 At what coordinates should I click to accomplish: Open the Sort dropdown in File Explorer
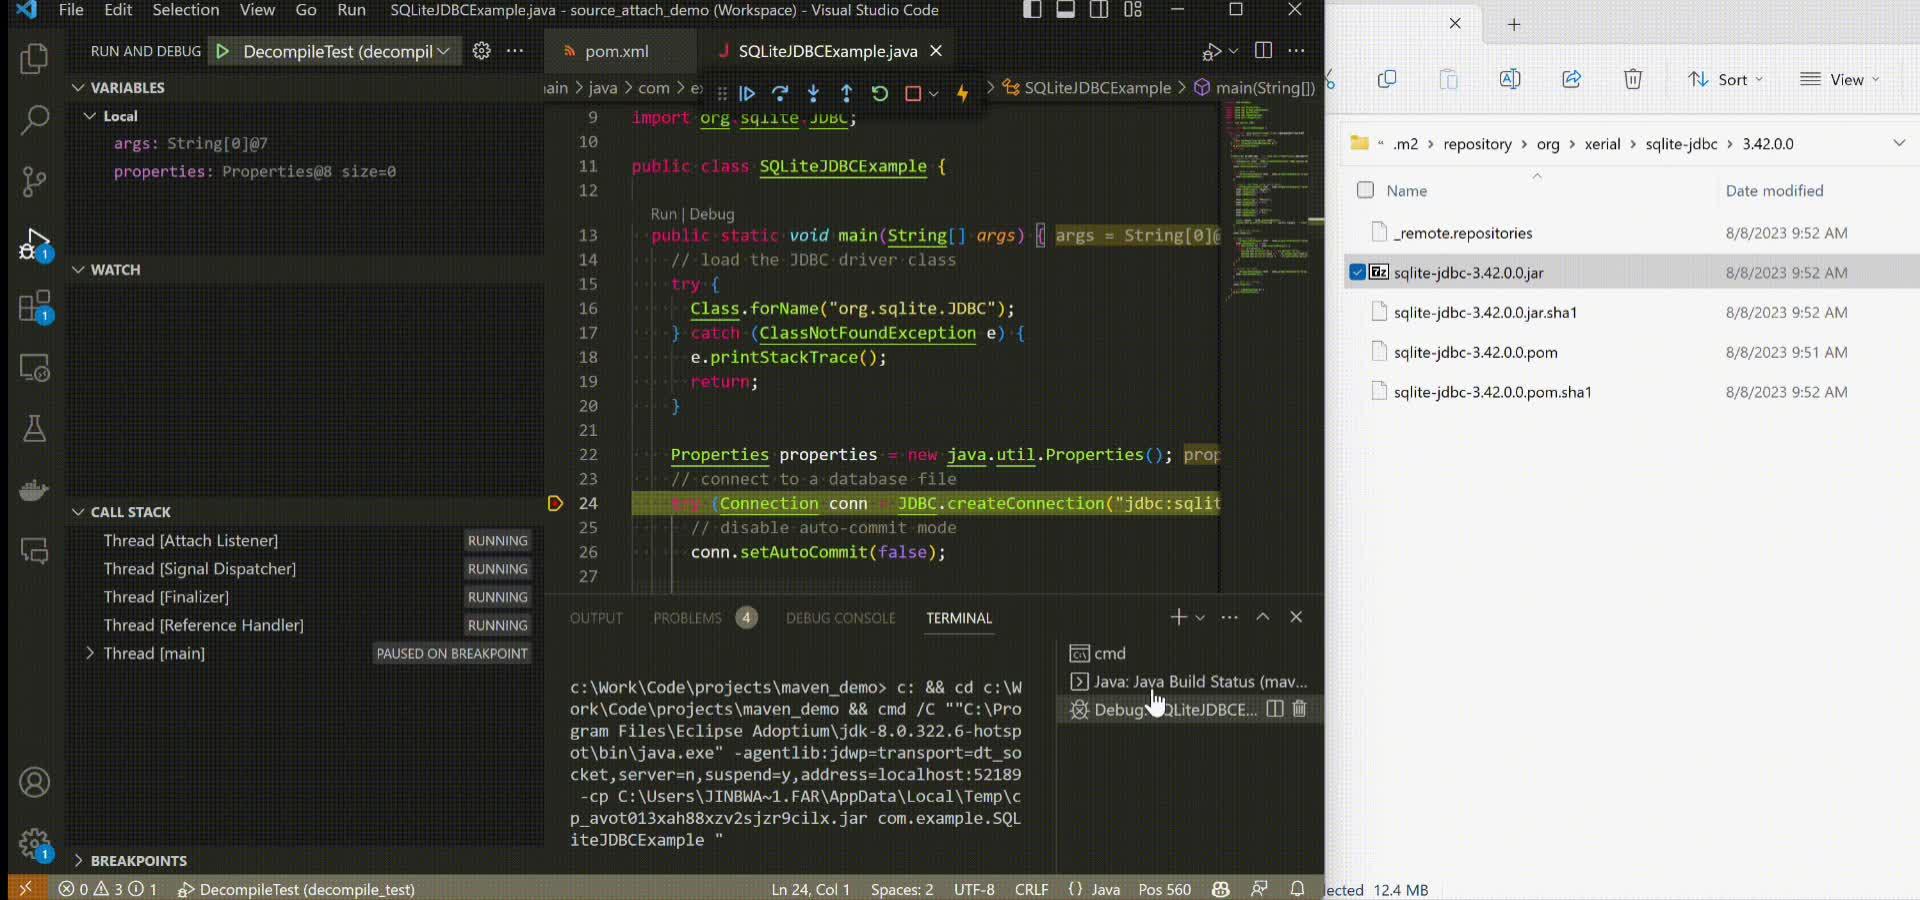point(1726,79)
